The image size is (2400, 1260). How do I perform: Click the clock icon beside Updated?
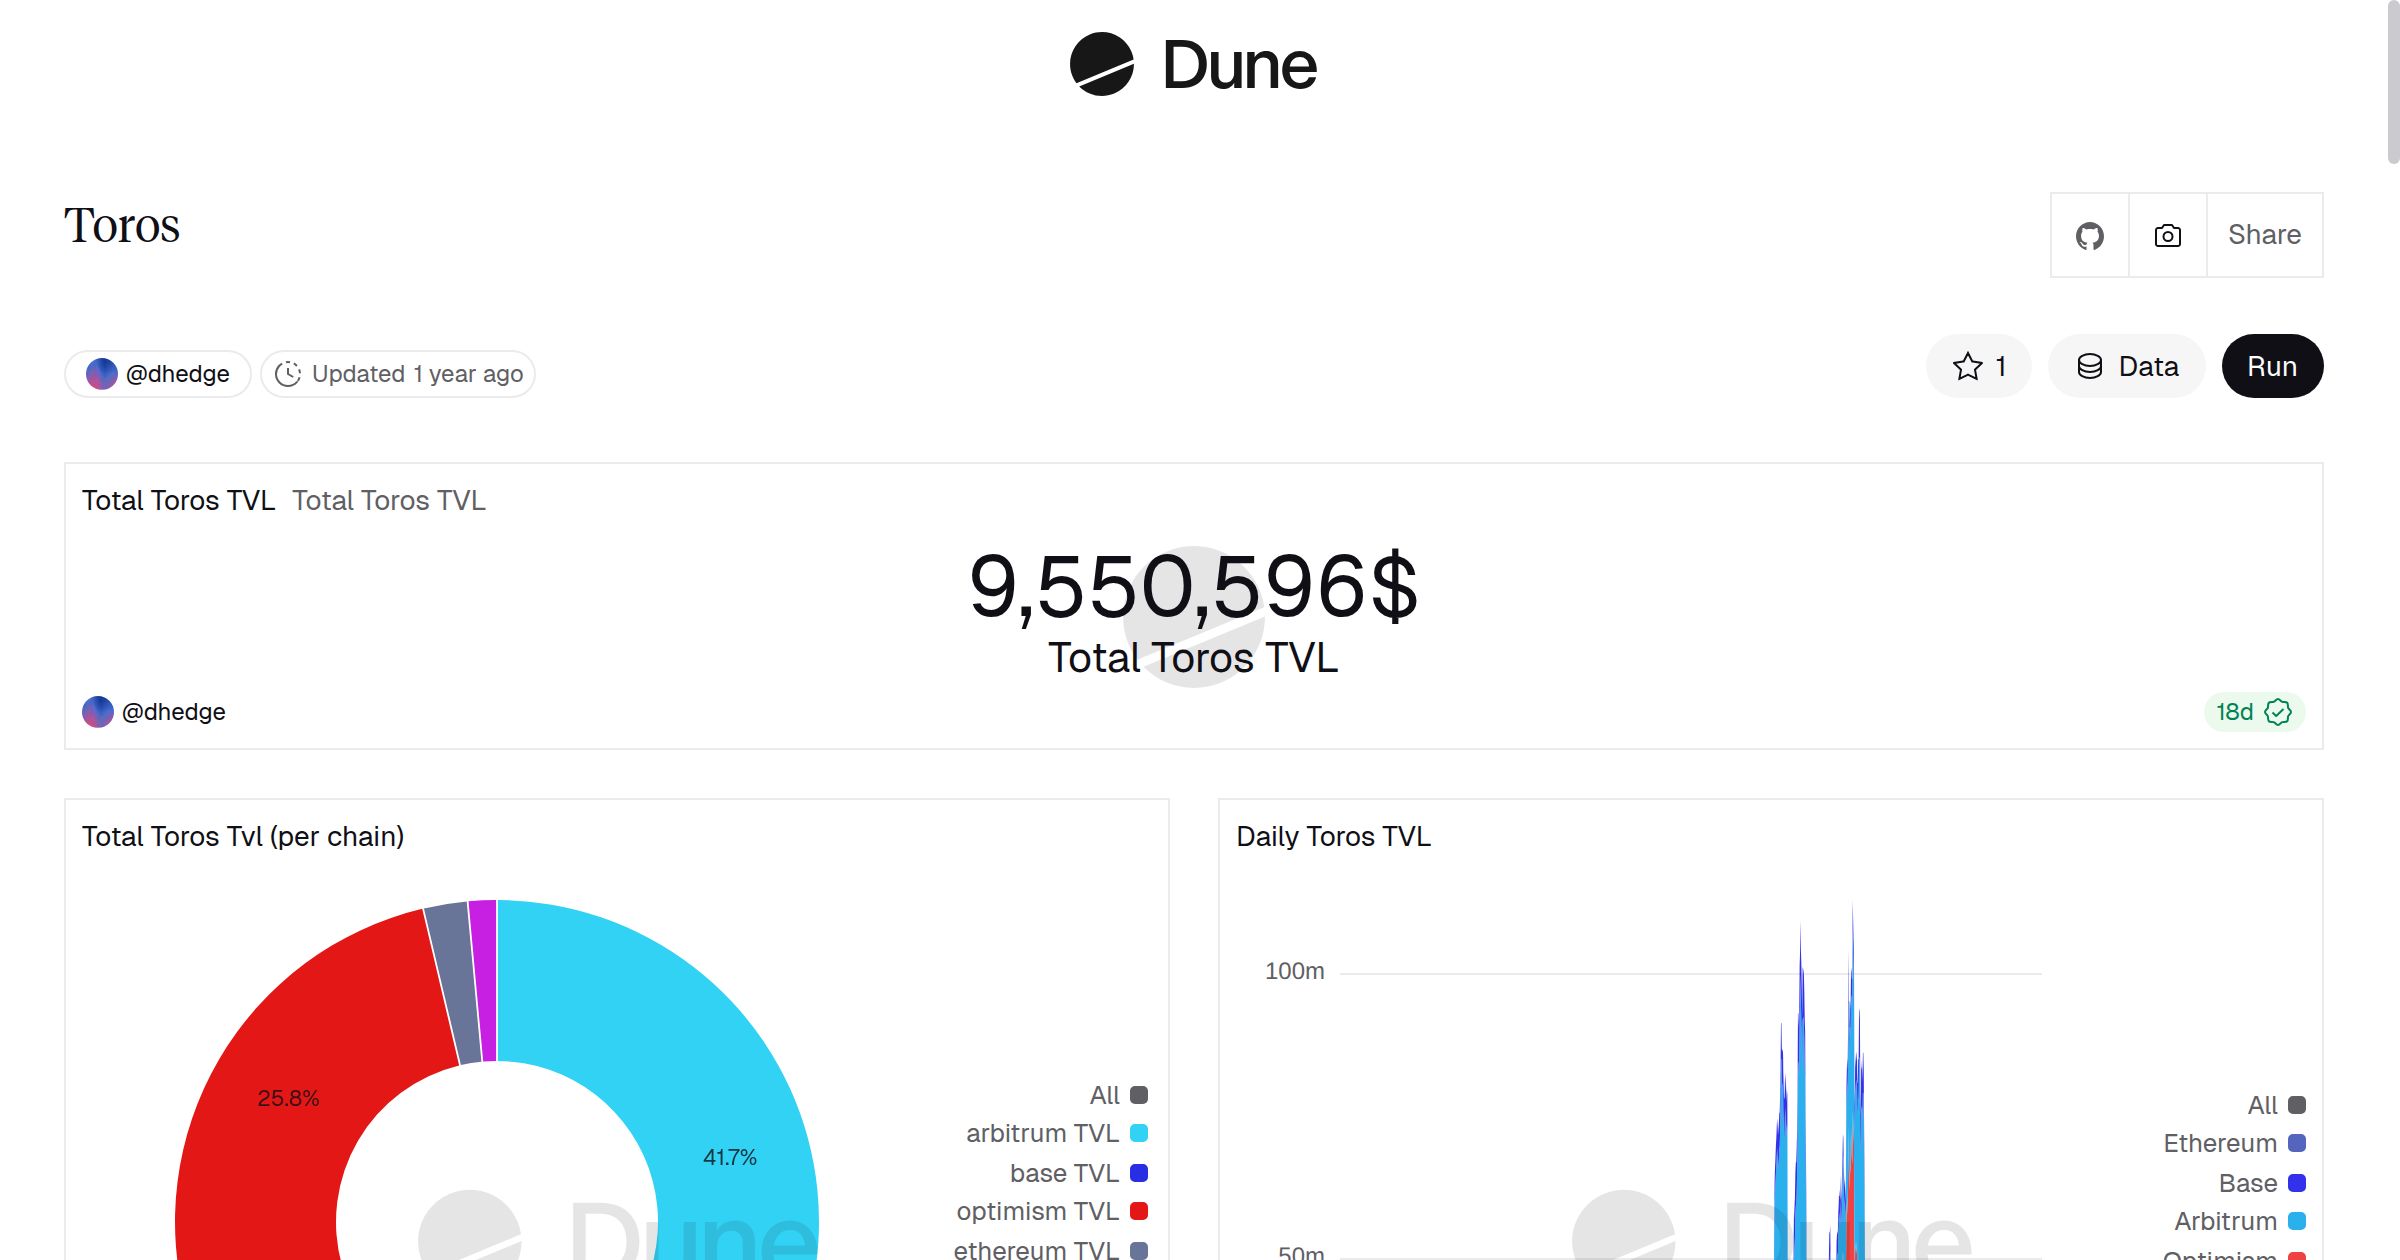[288, 374]
